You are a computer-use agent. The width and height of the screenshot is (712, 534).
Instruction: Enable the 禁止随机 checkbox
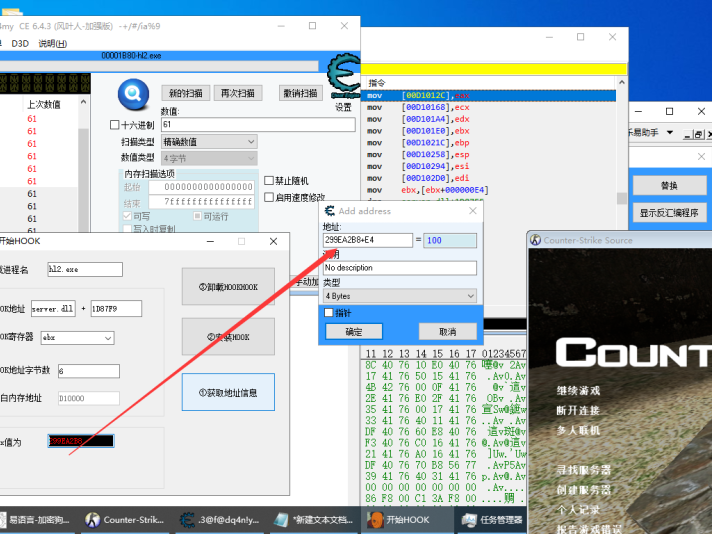pyautogui.click(x=269, y=180)
